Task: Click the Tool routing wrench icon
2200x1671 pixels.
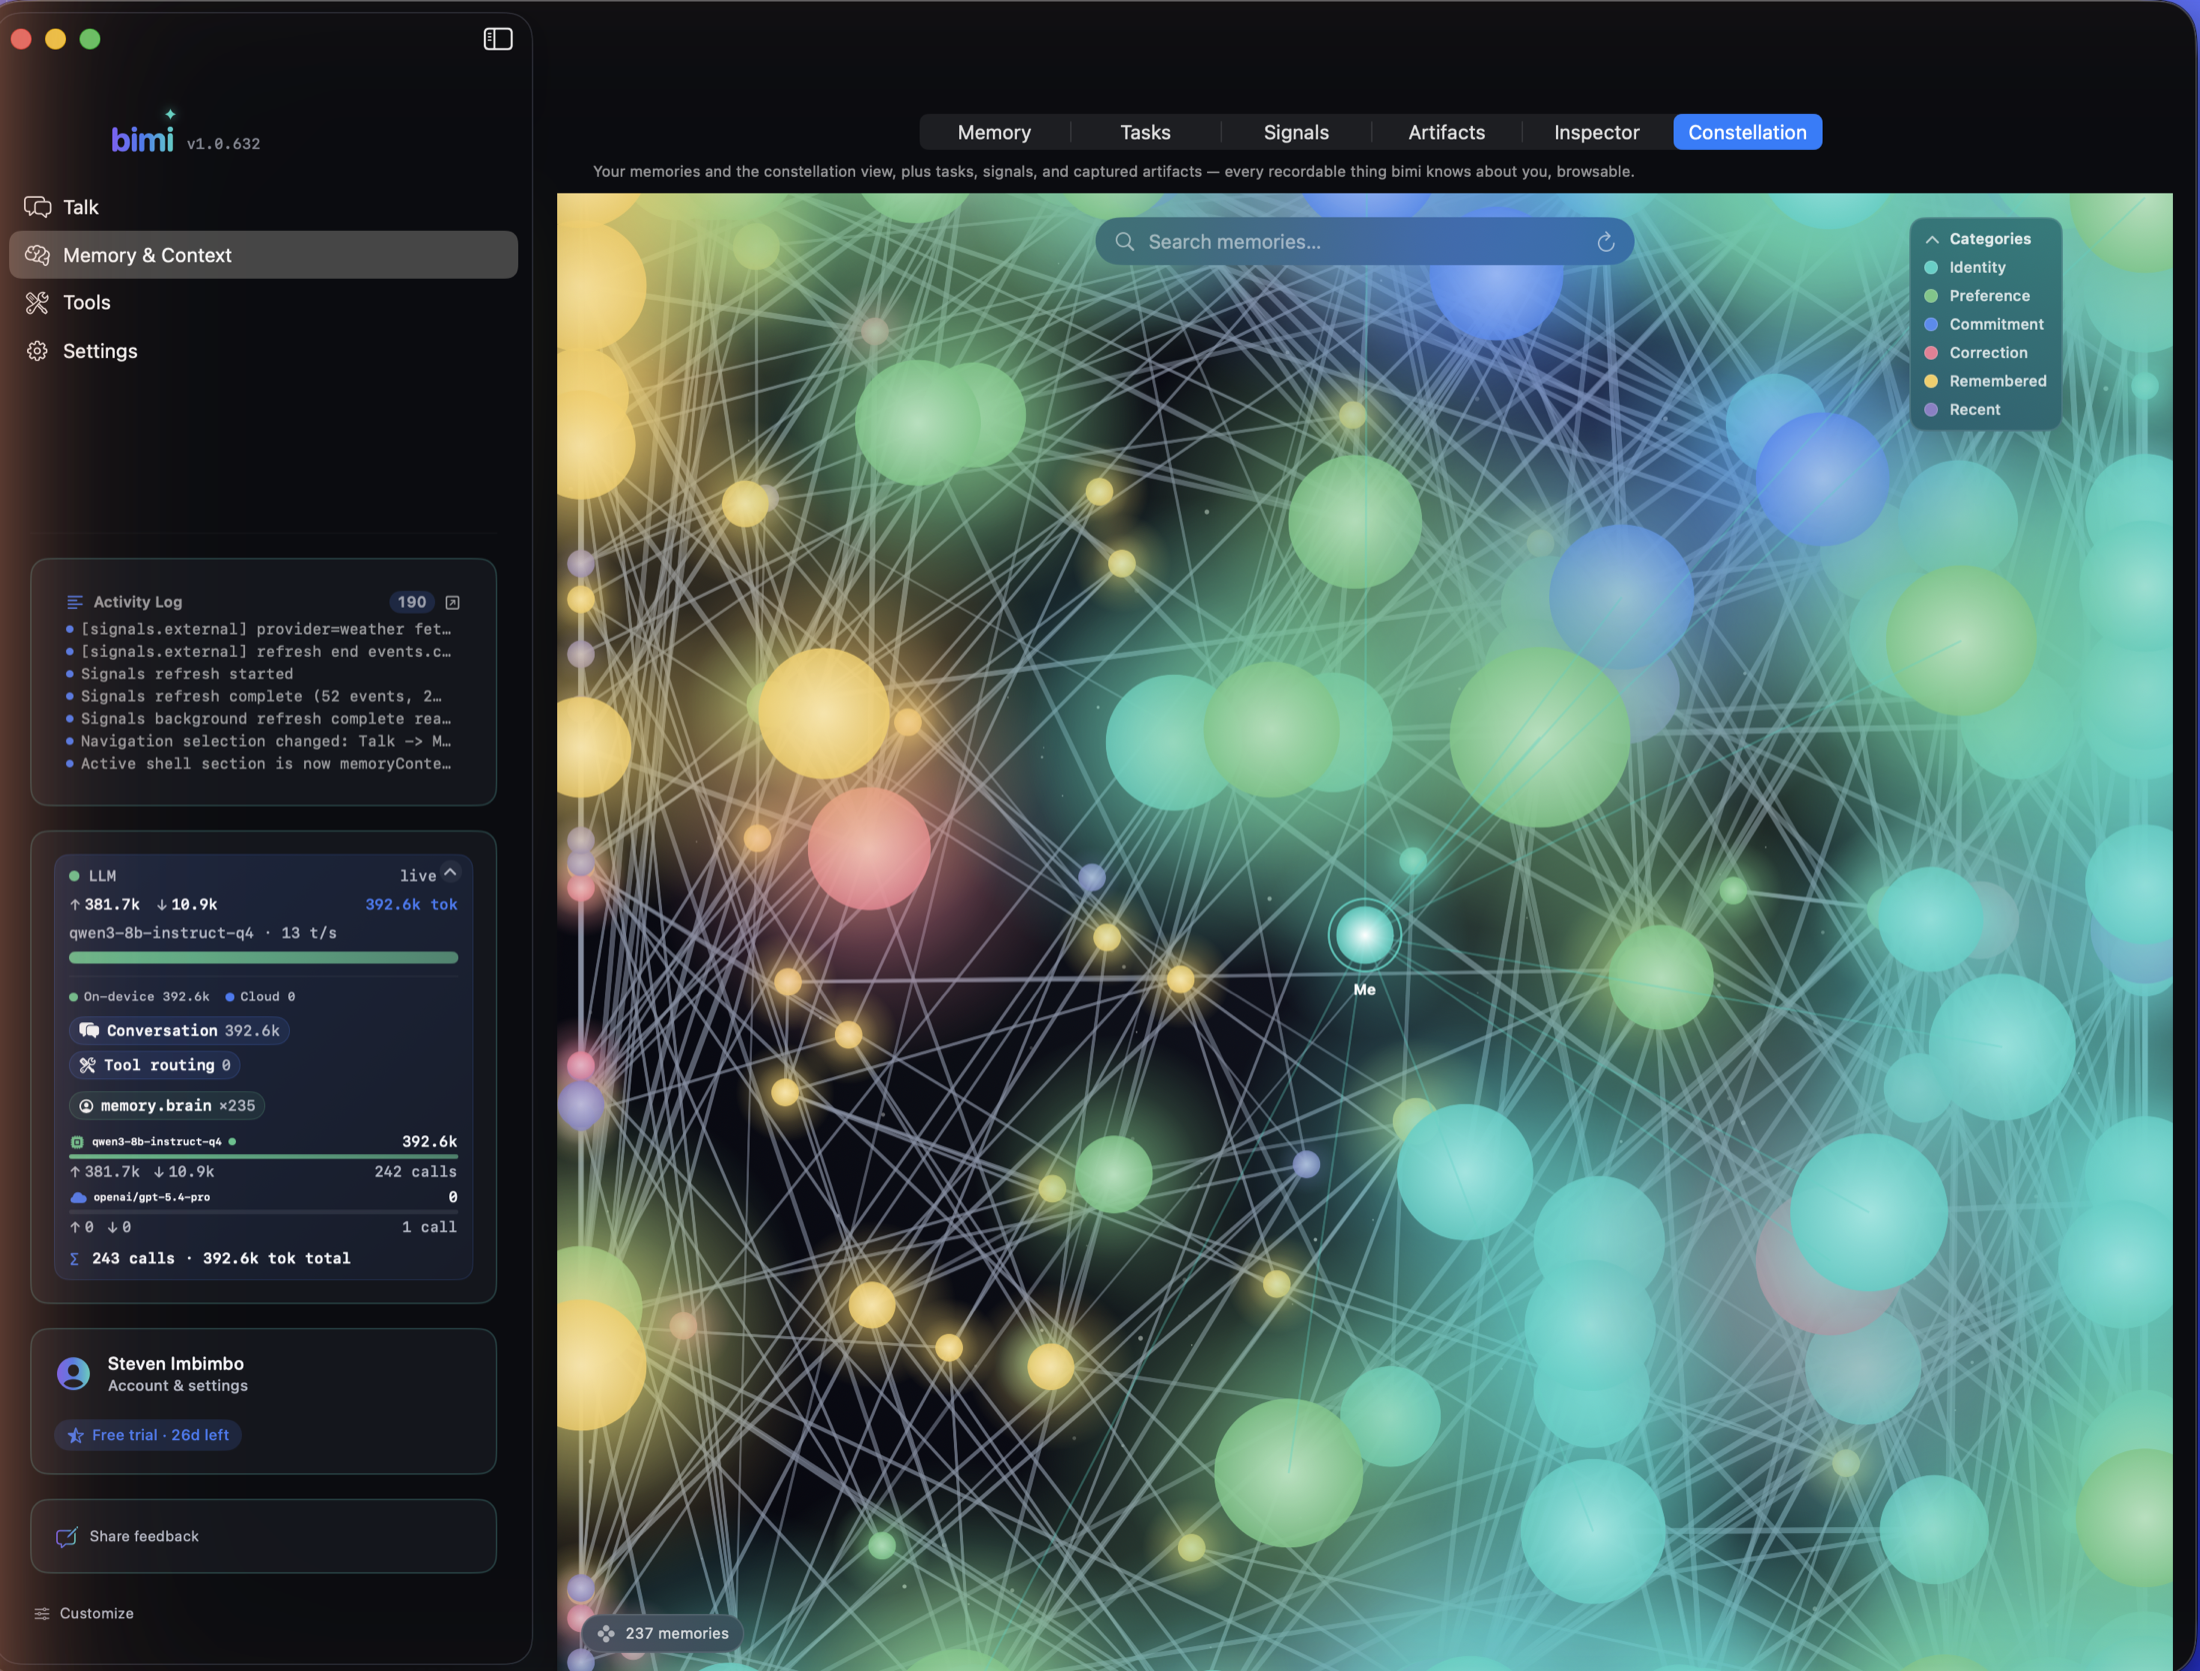Action: [88, 1065]
